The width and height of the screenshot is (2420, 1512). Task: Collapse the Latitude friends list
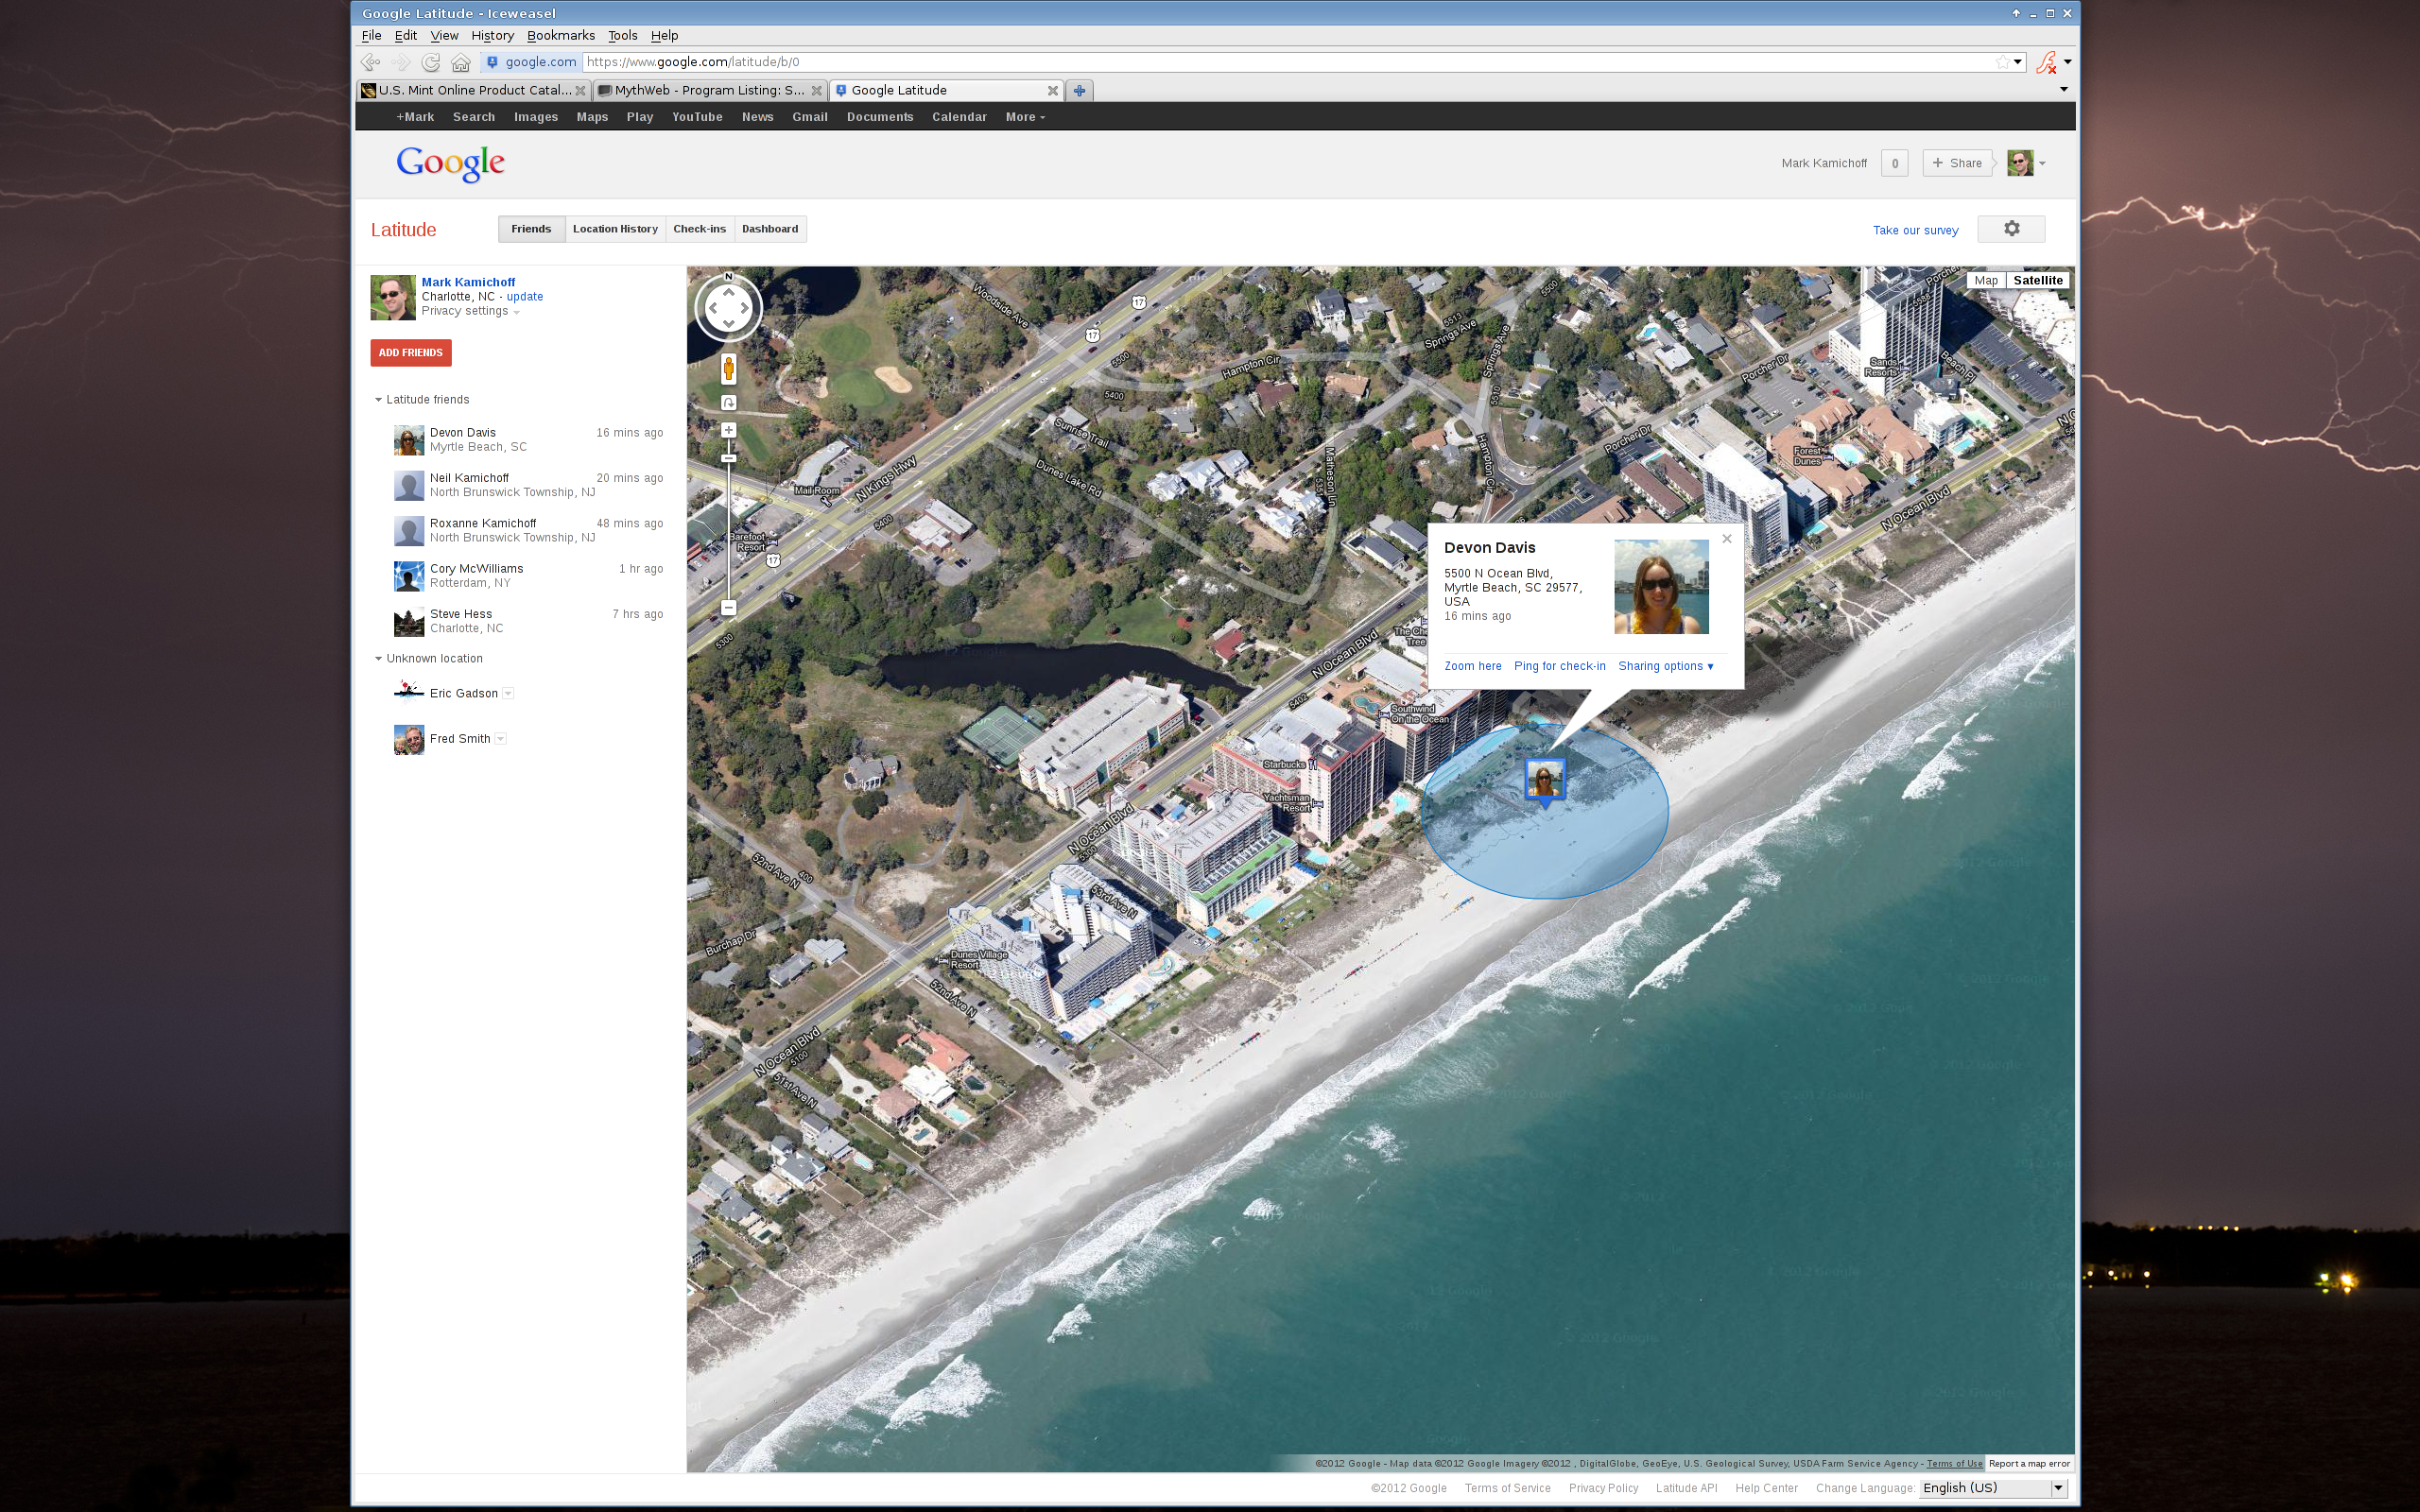click(379, 400)
